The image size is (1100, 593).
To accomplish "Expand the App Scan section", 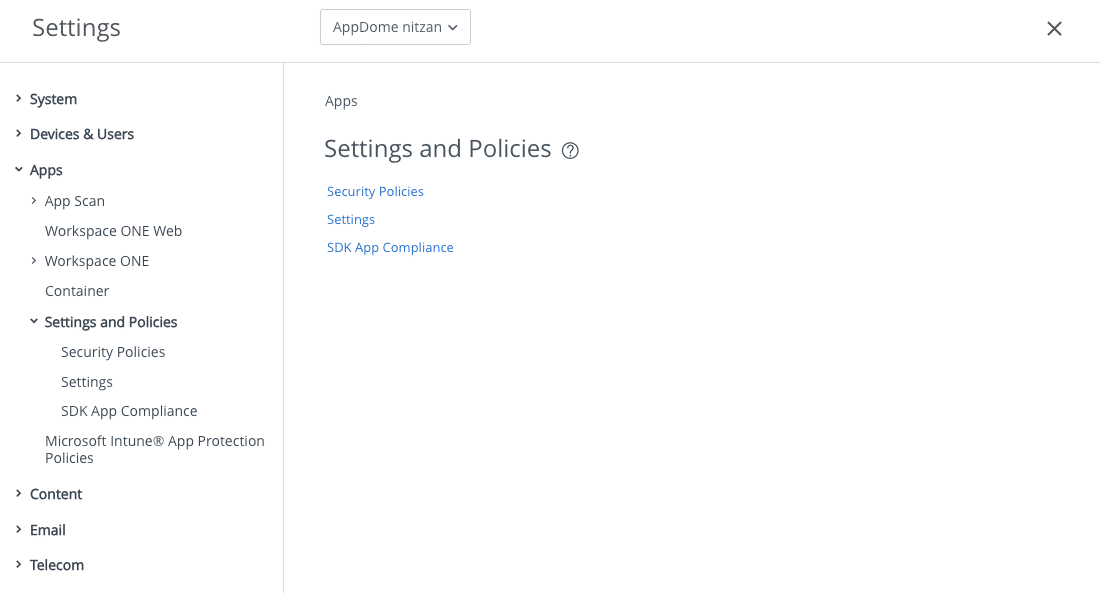I will [x=74, y=200].
